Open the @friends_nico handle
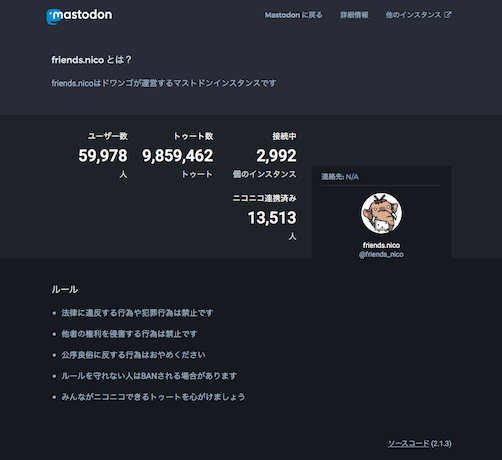 tap(381, 254)
